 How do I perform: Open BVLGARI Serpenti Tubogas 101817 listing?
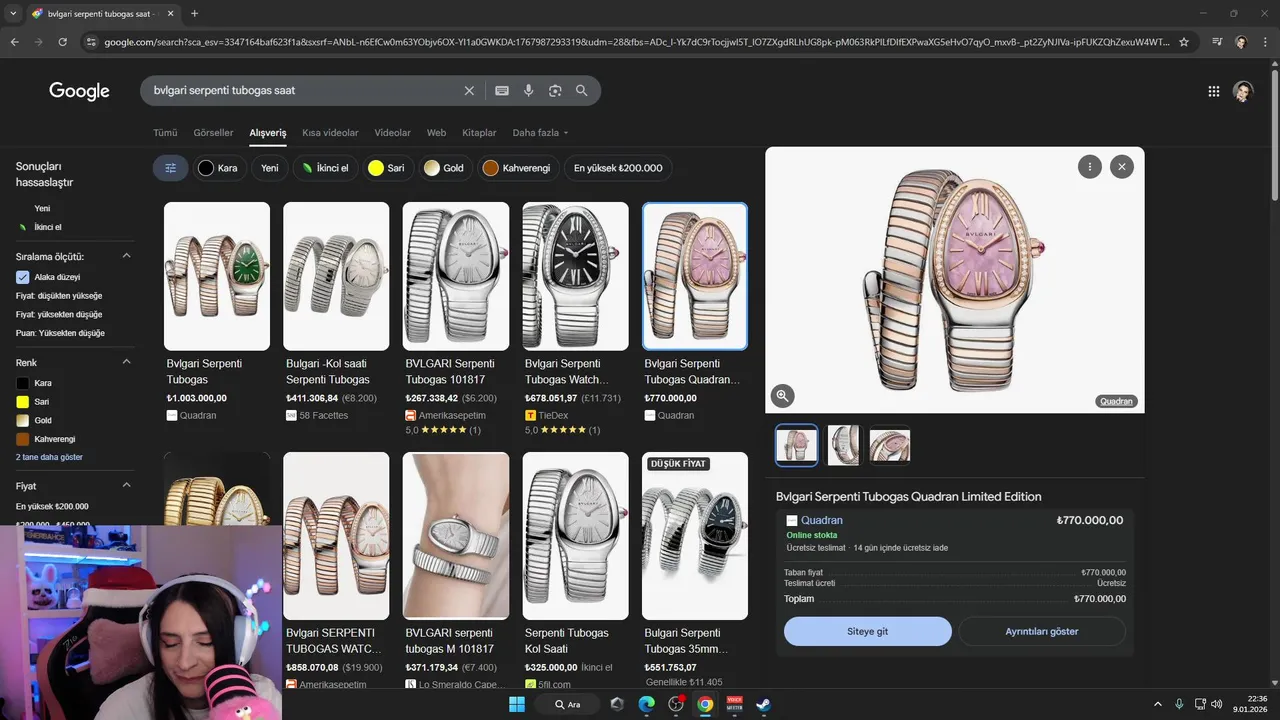pos(456,320)
